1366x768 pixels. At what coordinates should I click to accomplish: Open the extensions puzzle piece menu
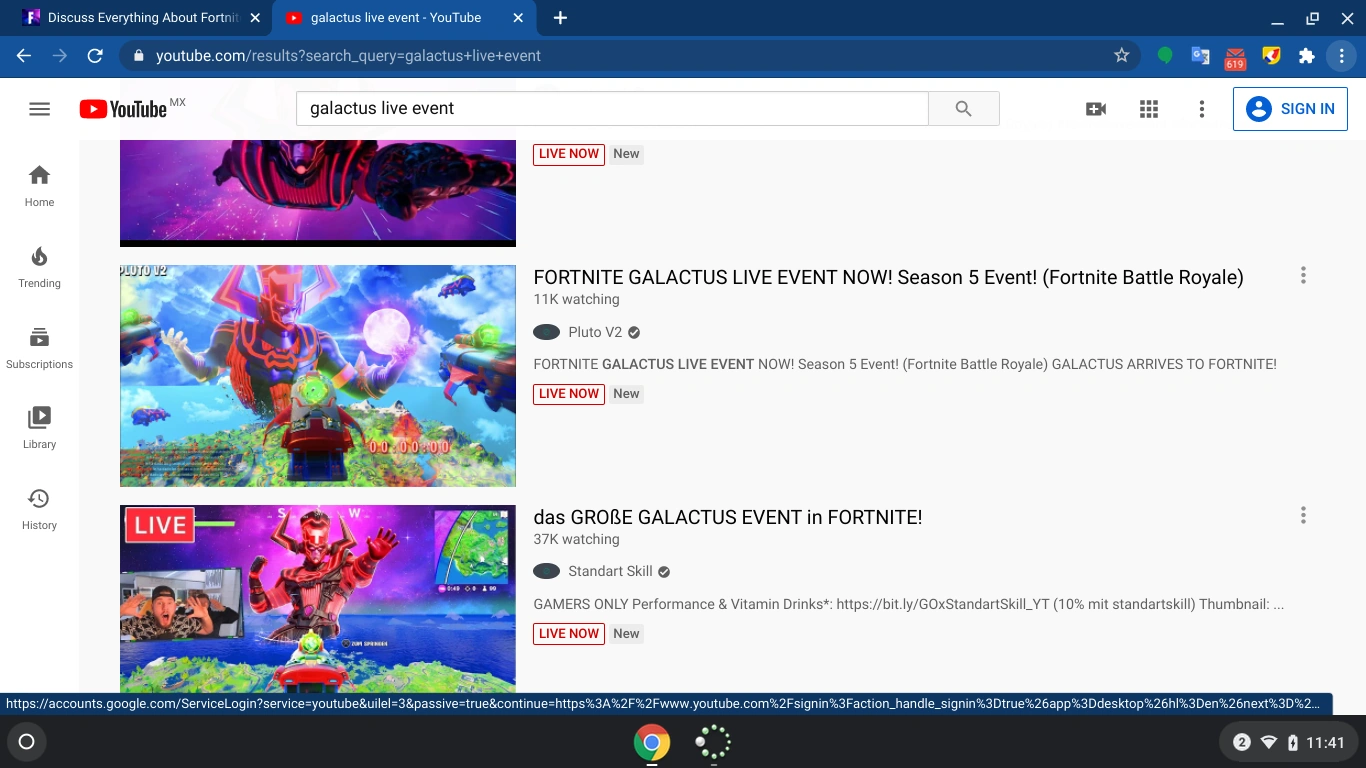tap(1306, 56)
